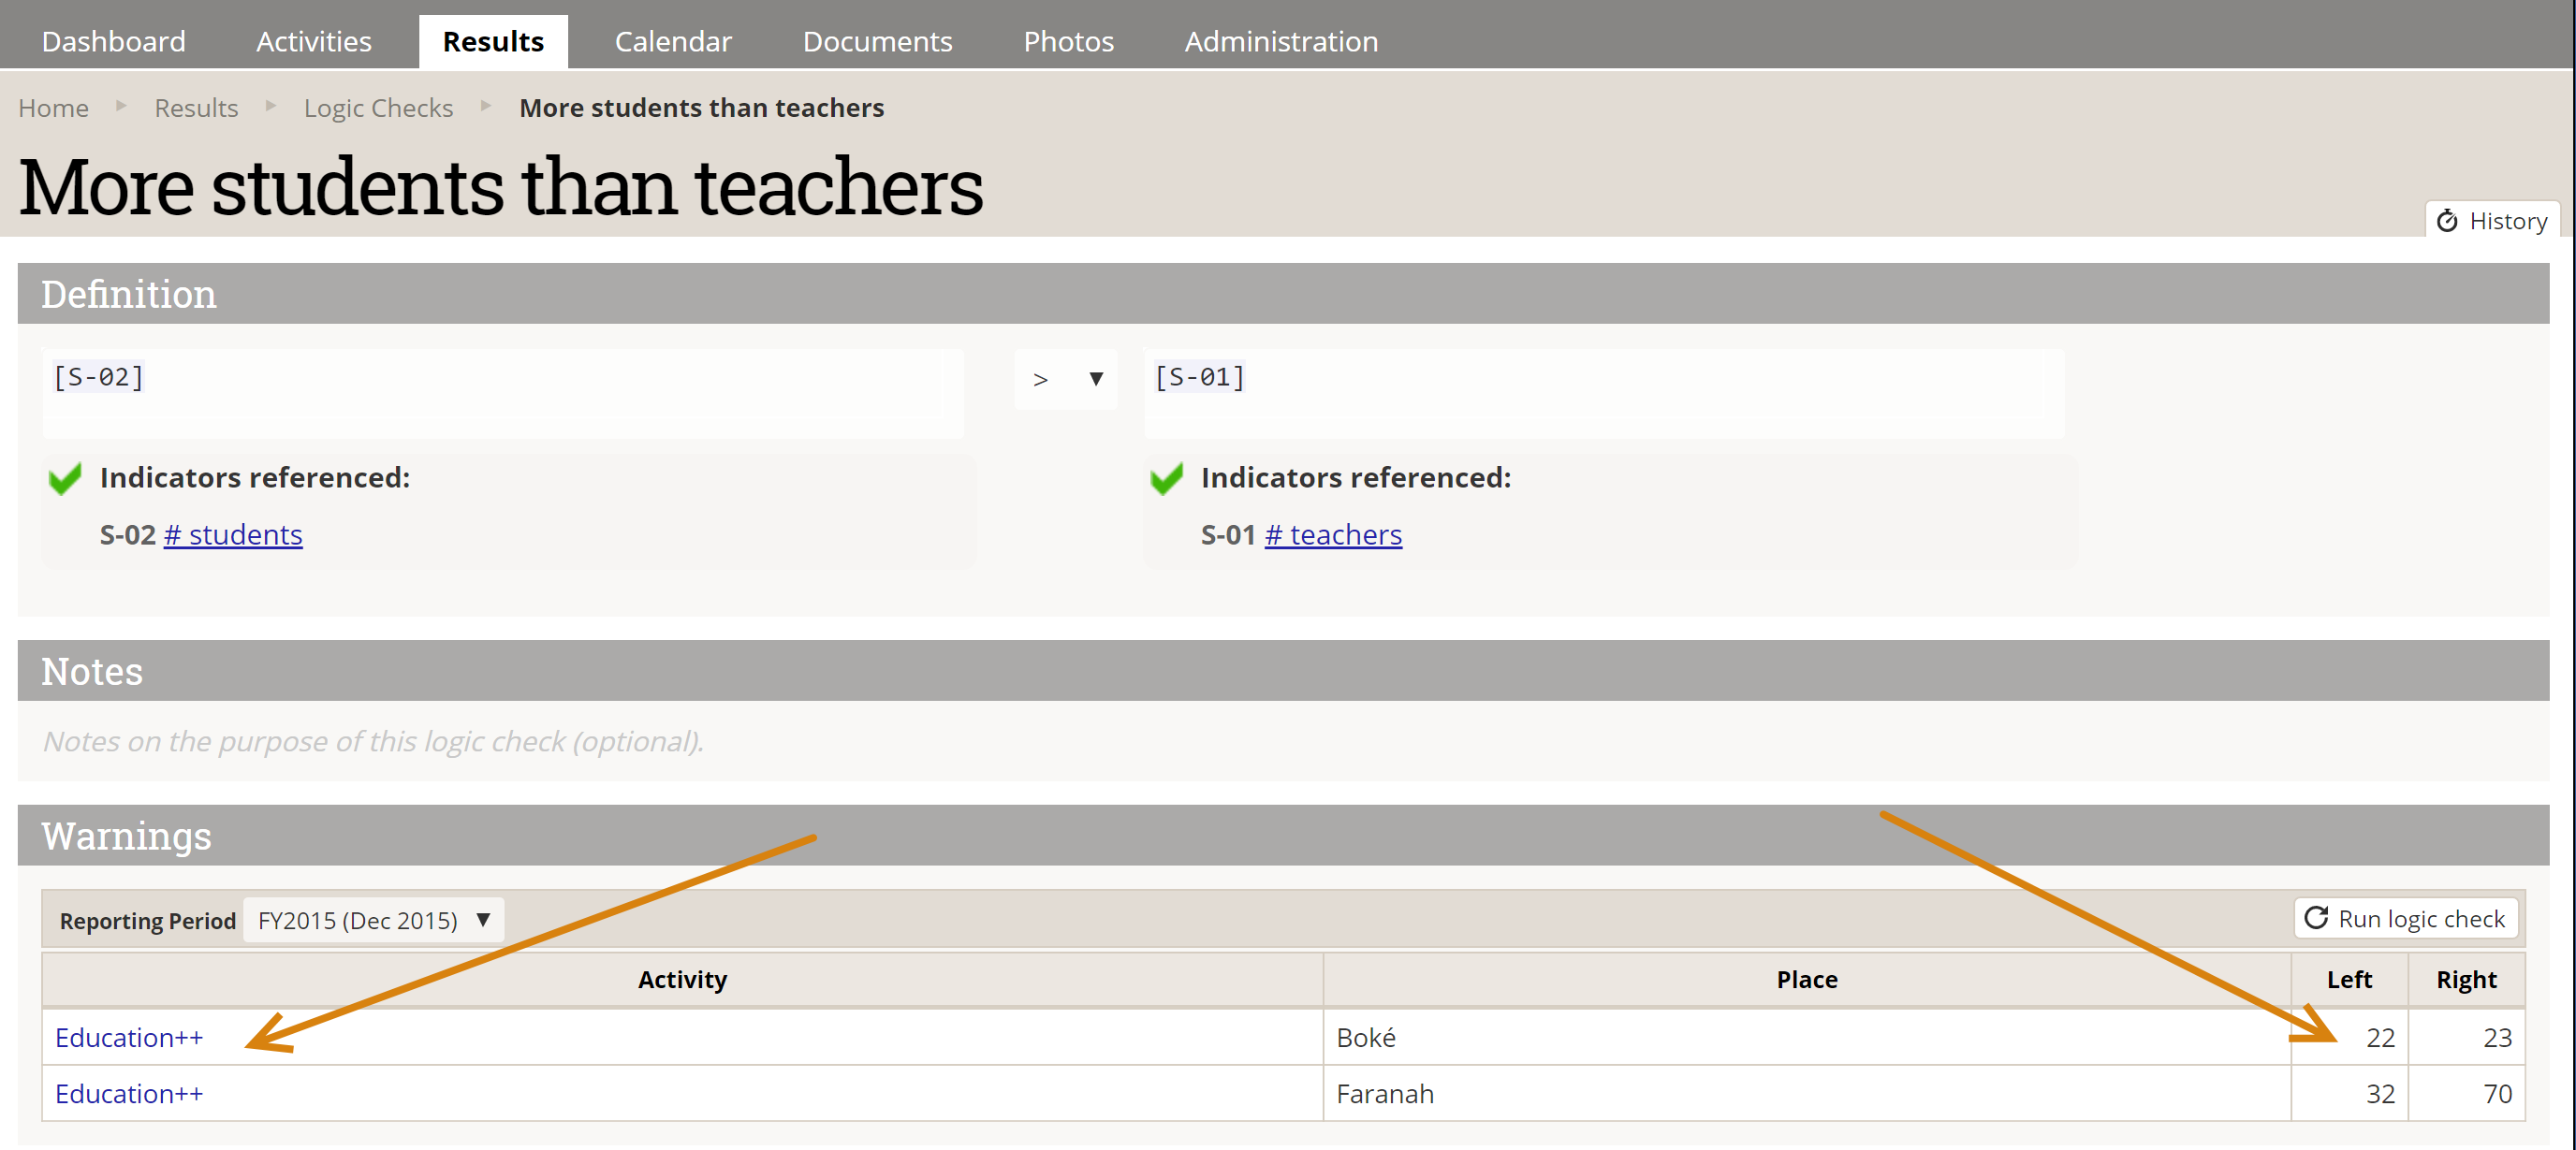The height and width of the screenshot is (1150, 2576).
Task: Click breadcrumb arrow after Home
Action: [x=121, y=106]
